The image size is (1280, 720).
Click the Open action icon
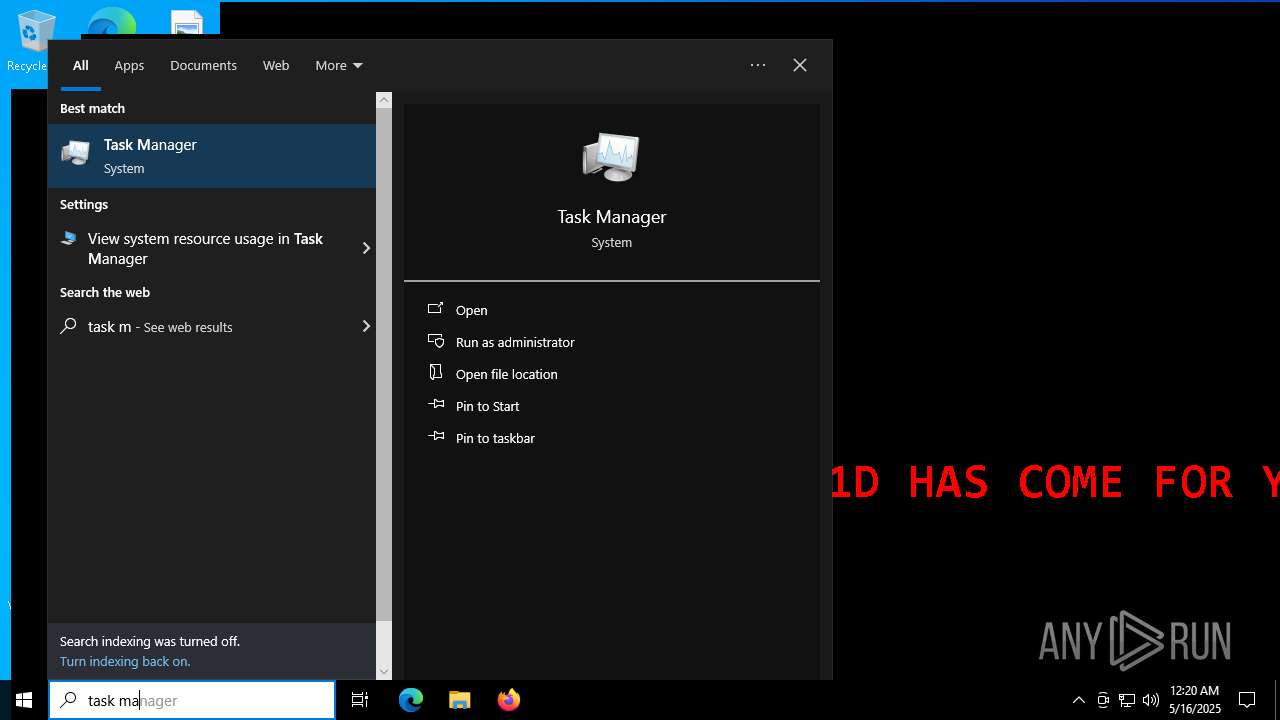(436, 309)
